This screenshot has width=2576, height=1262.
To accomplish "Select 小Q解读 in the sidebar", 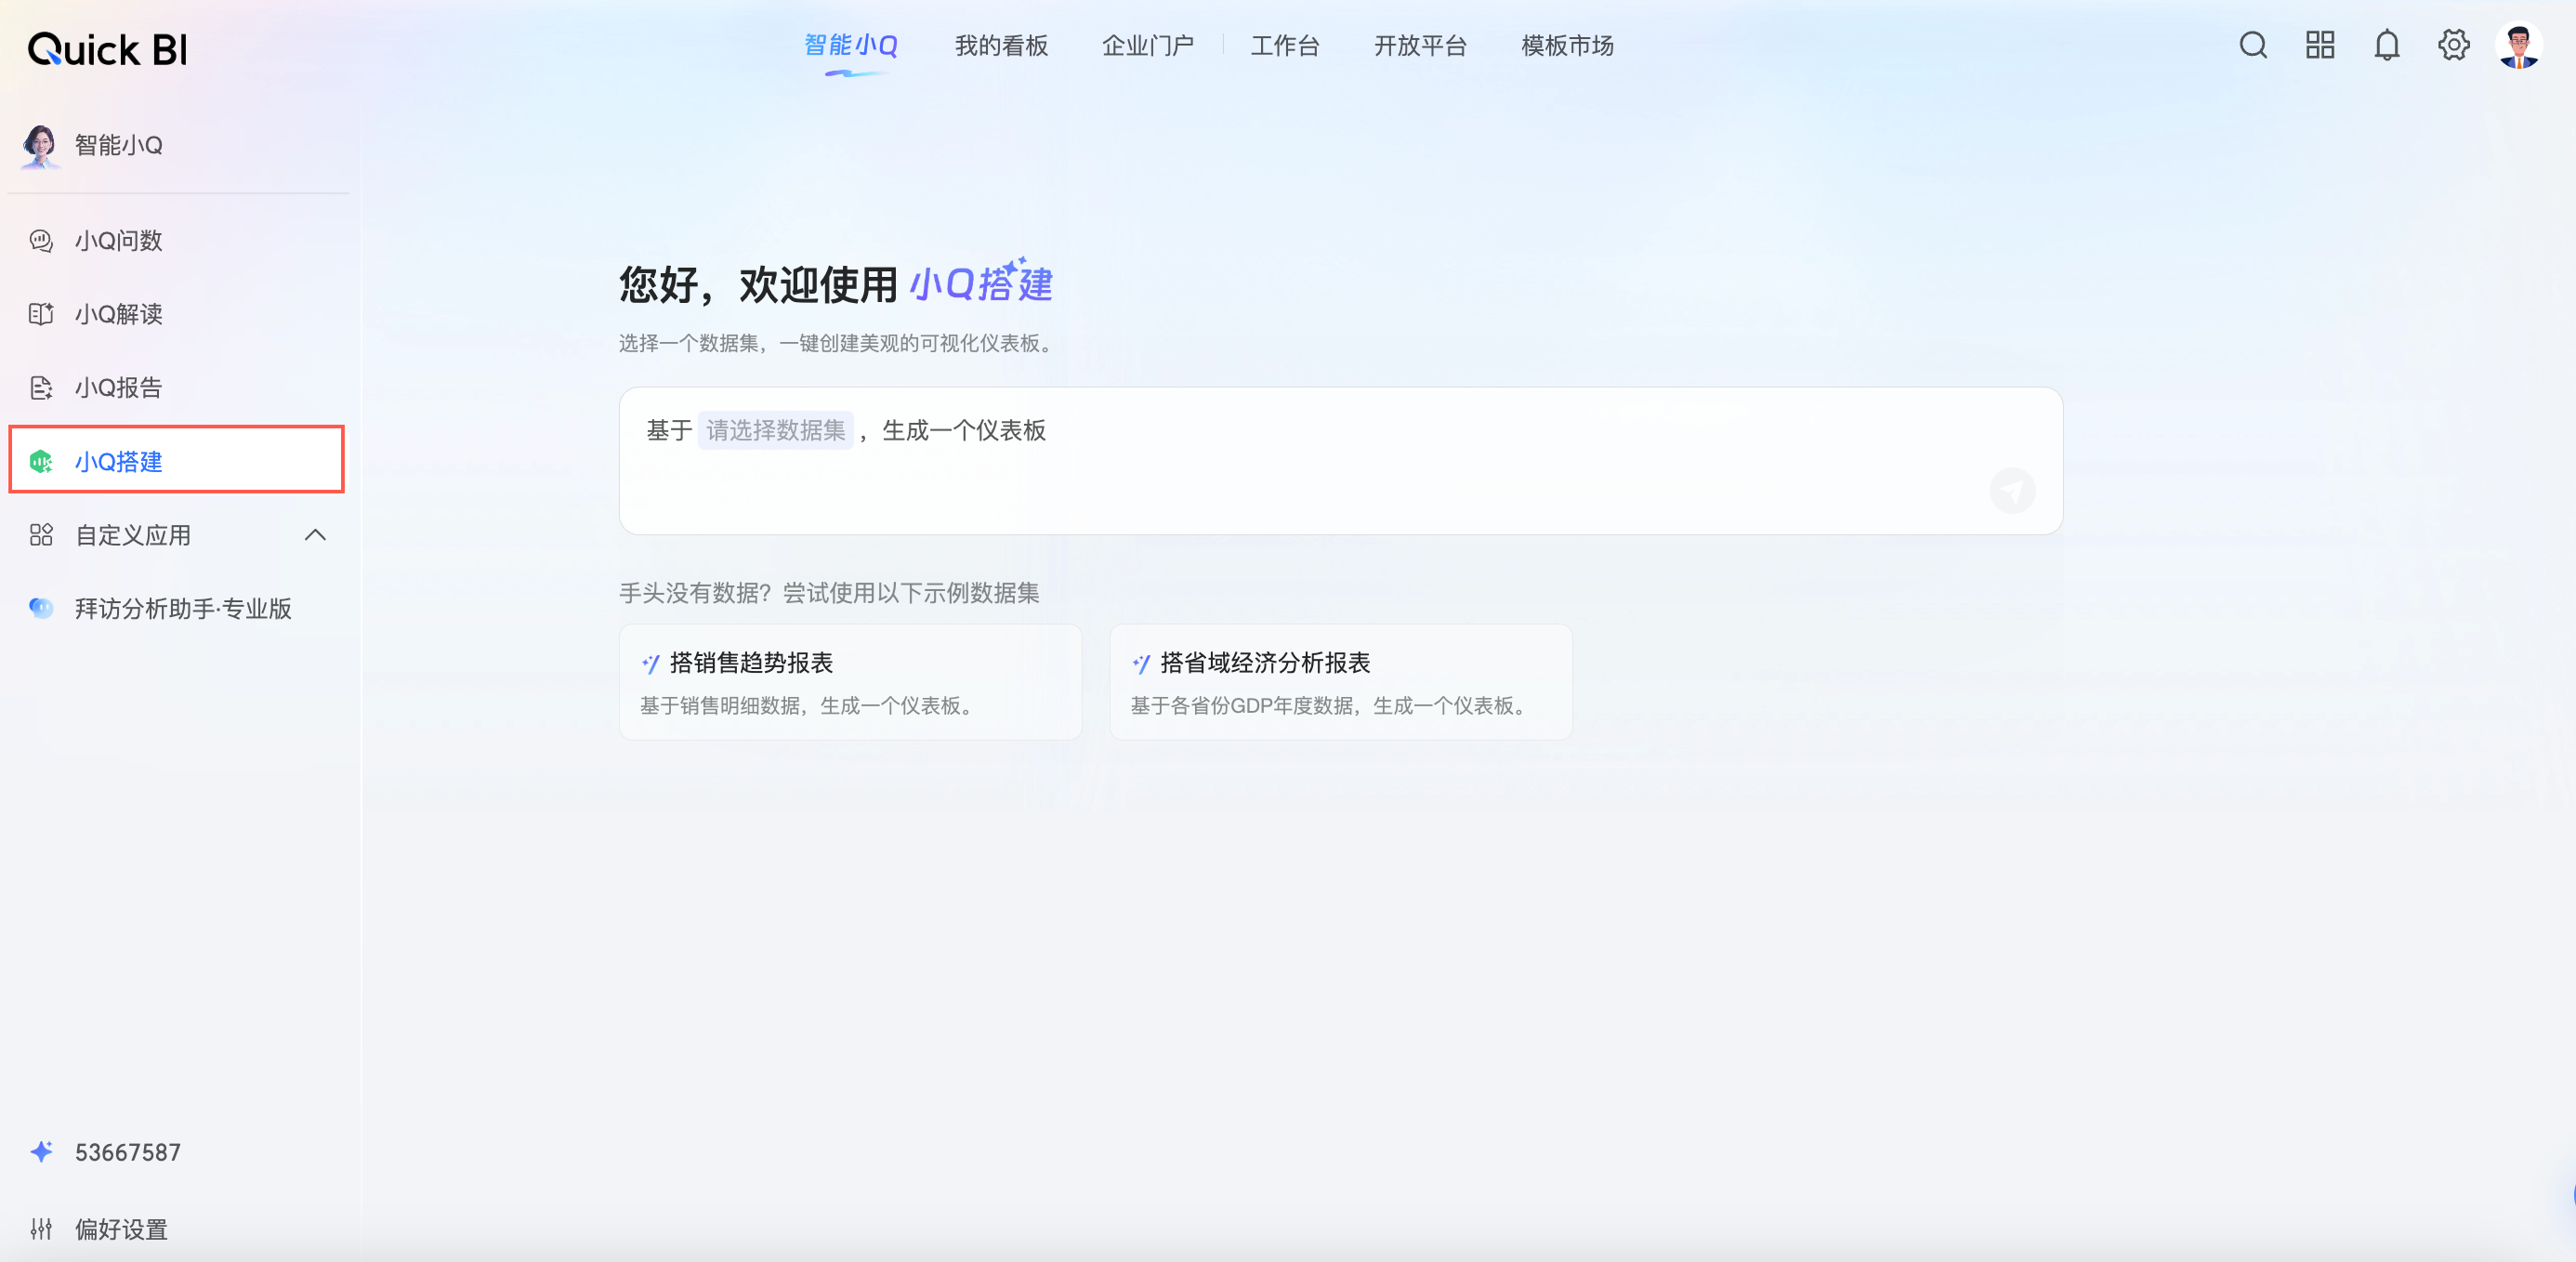I will (x=177, y=314).
